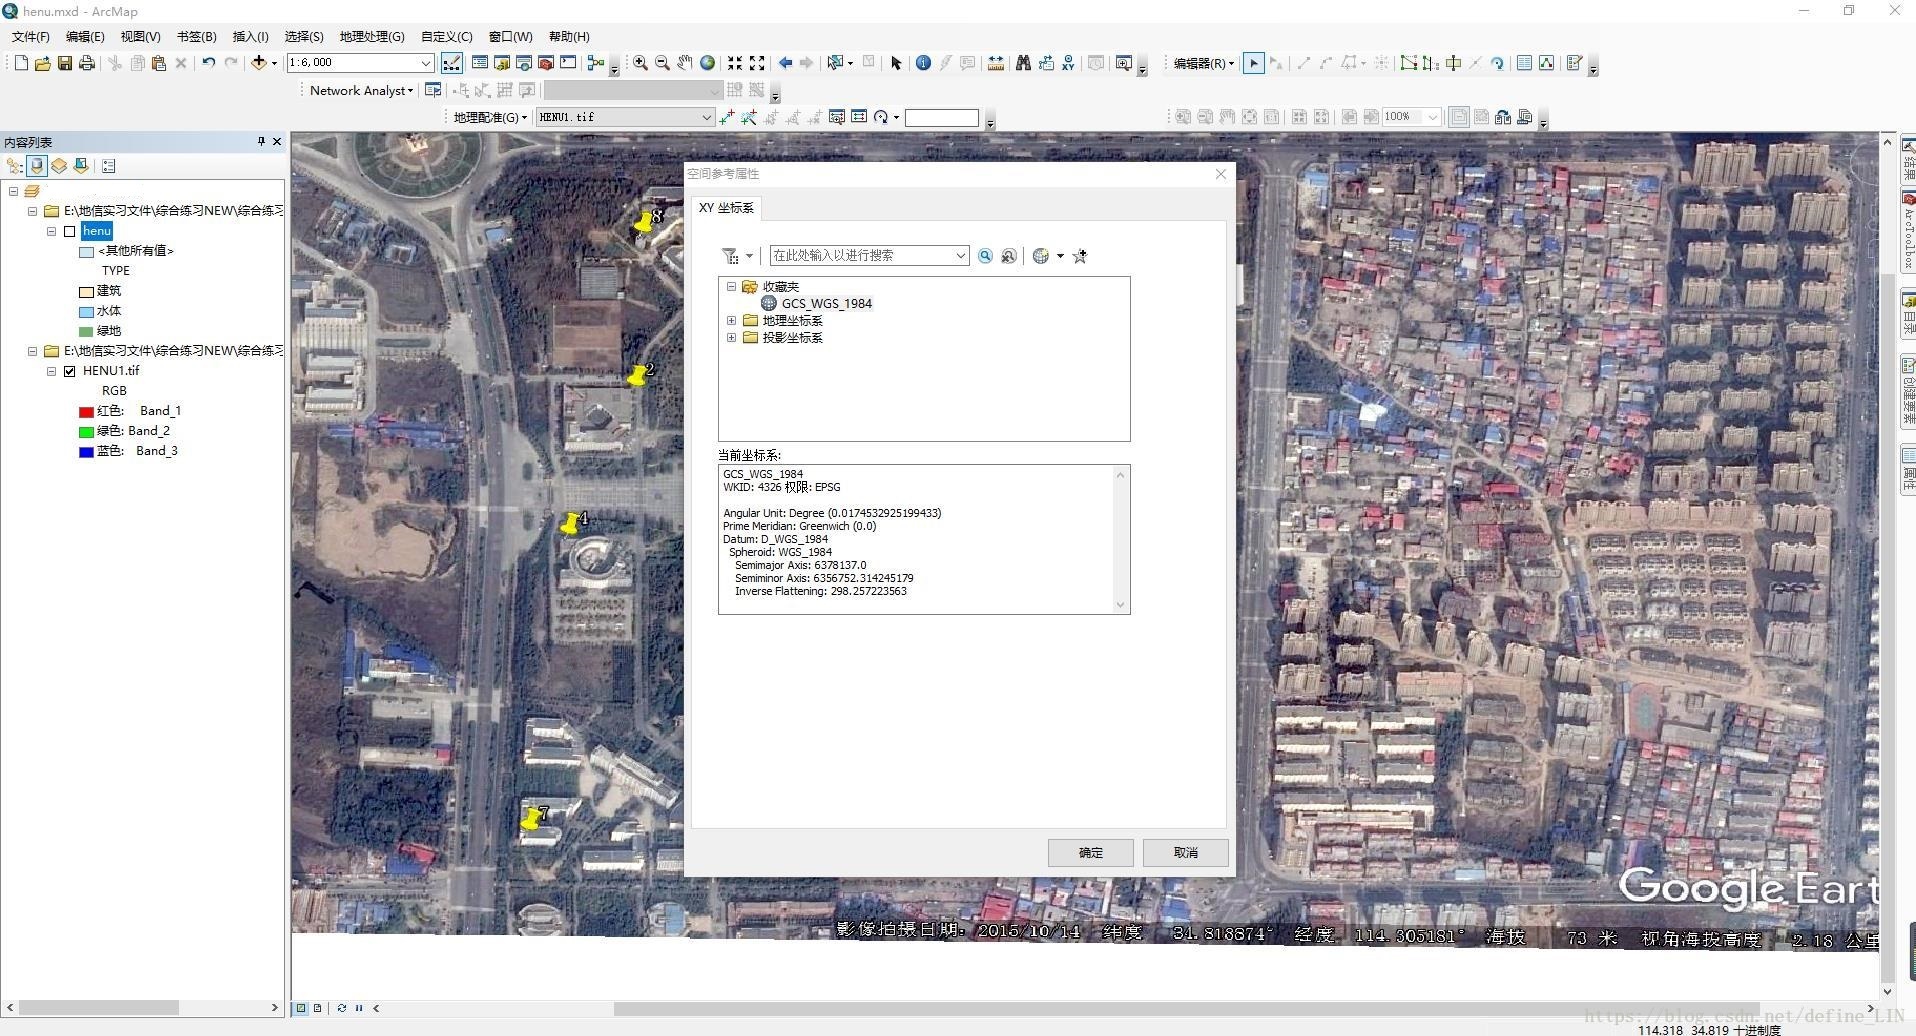This screenshot has width=1916, height=1036.
Task: Open the 文件(F) menu
Action: tap(31, 37)
